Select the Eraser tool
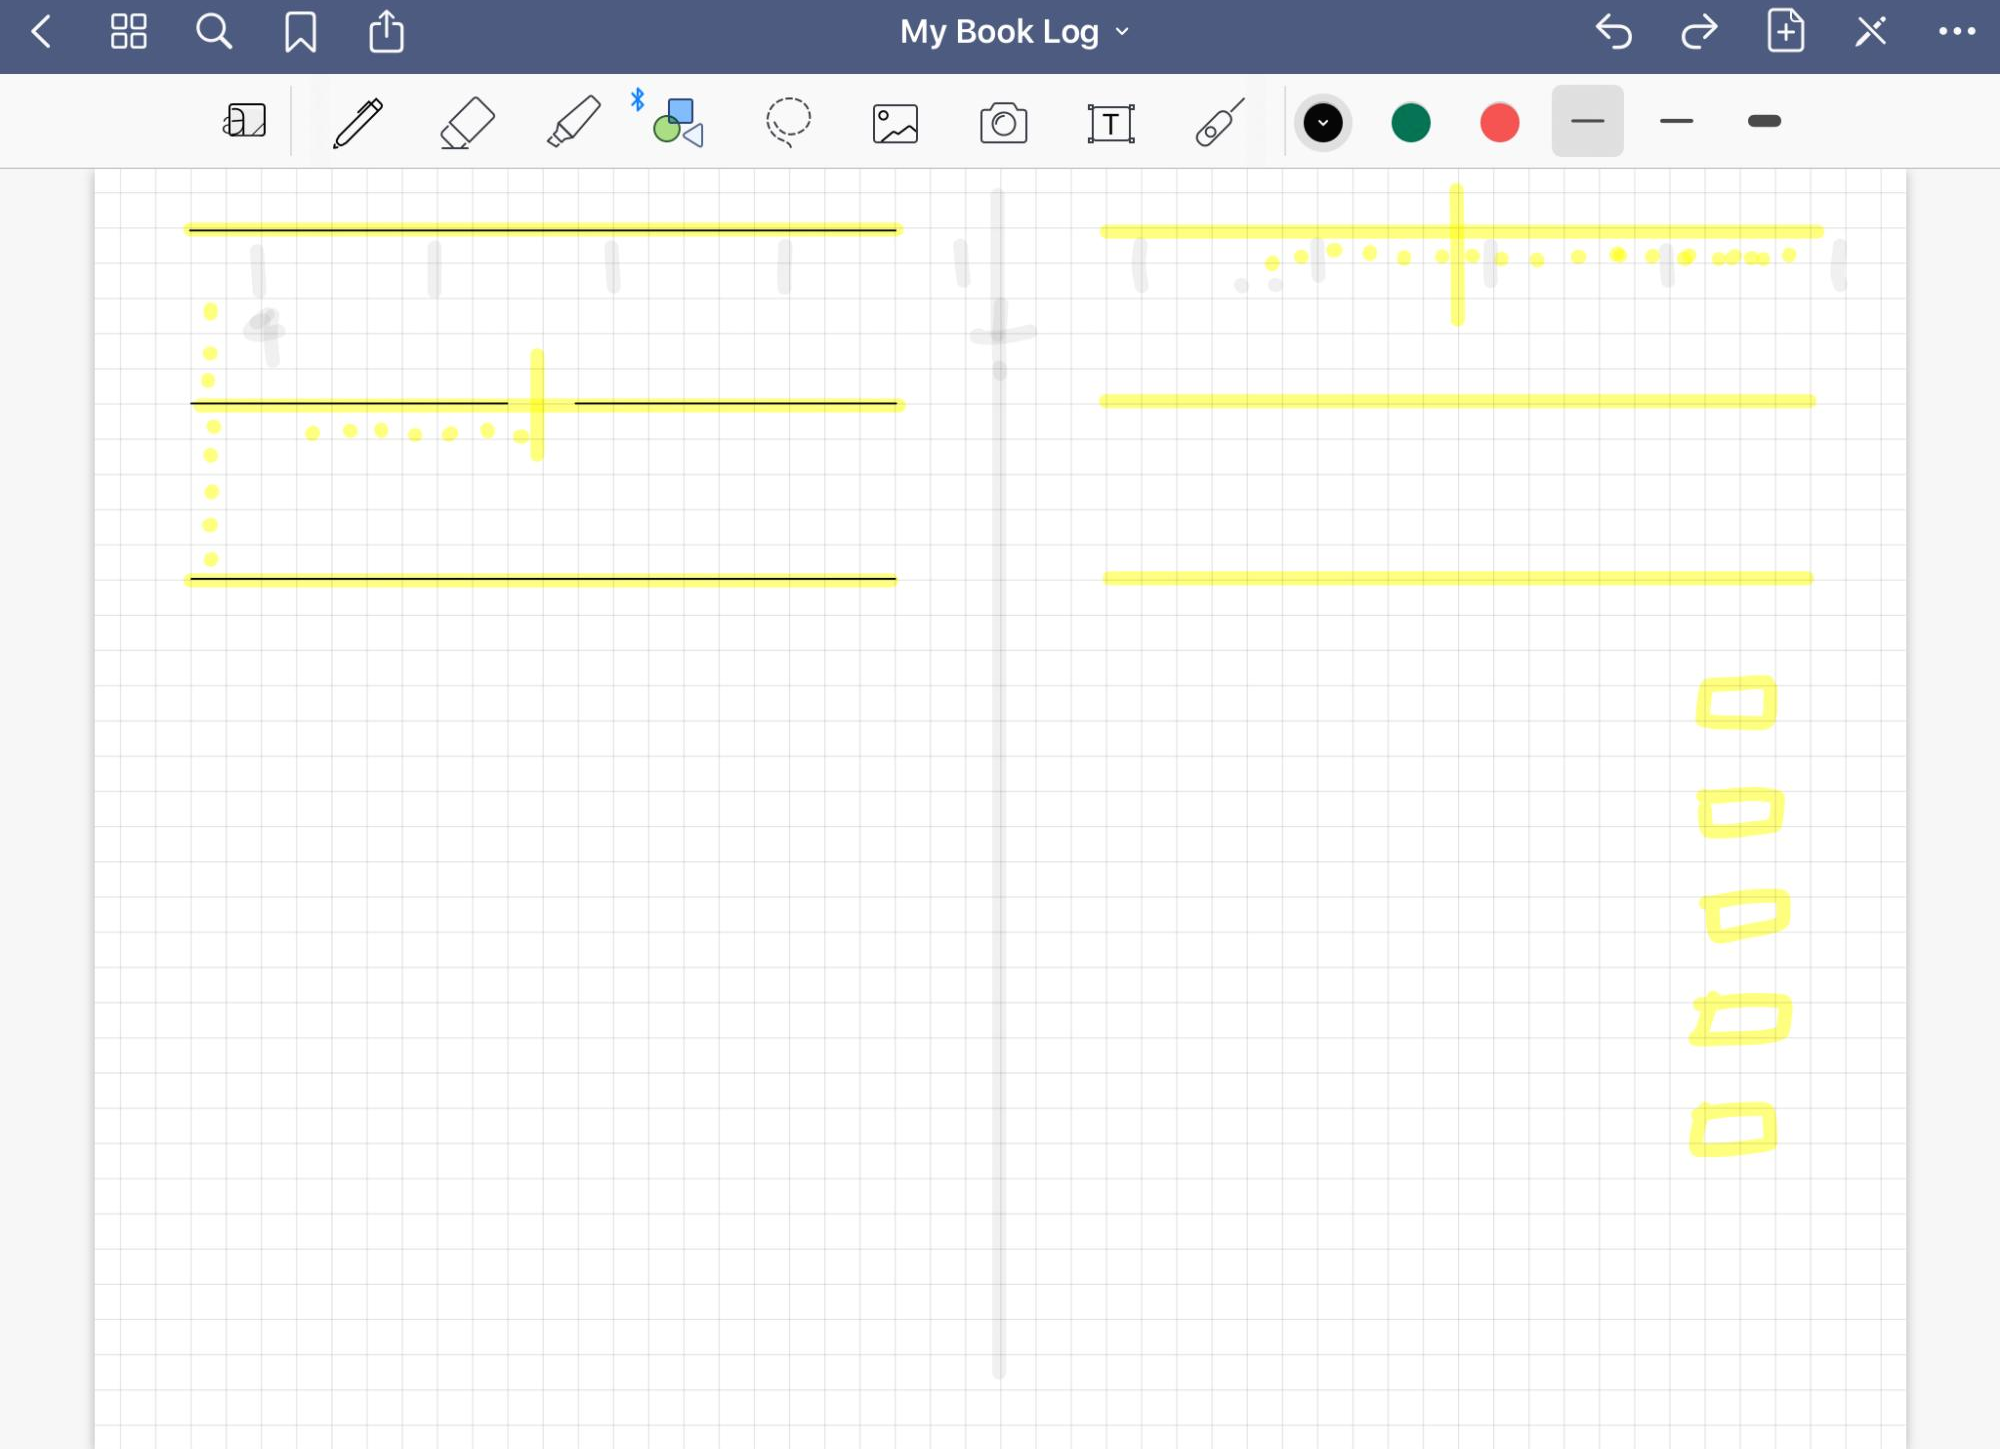Viewport: 2000px width, 1449px height. pos(467,123)
